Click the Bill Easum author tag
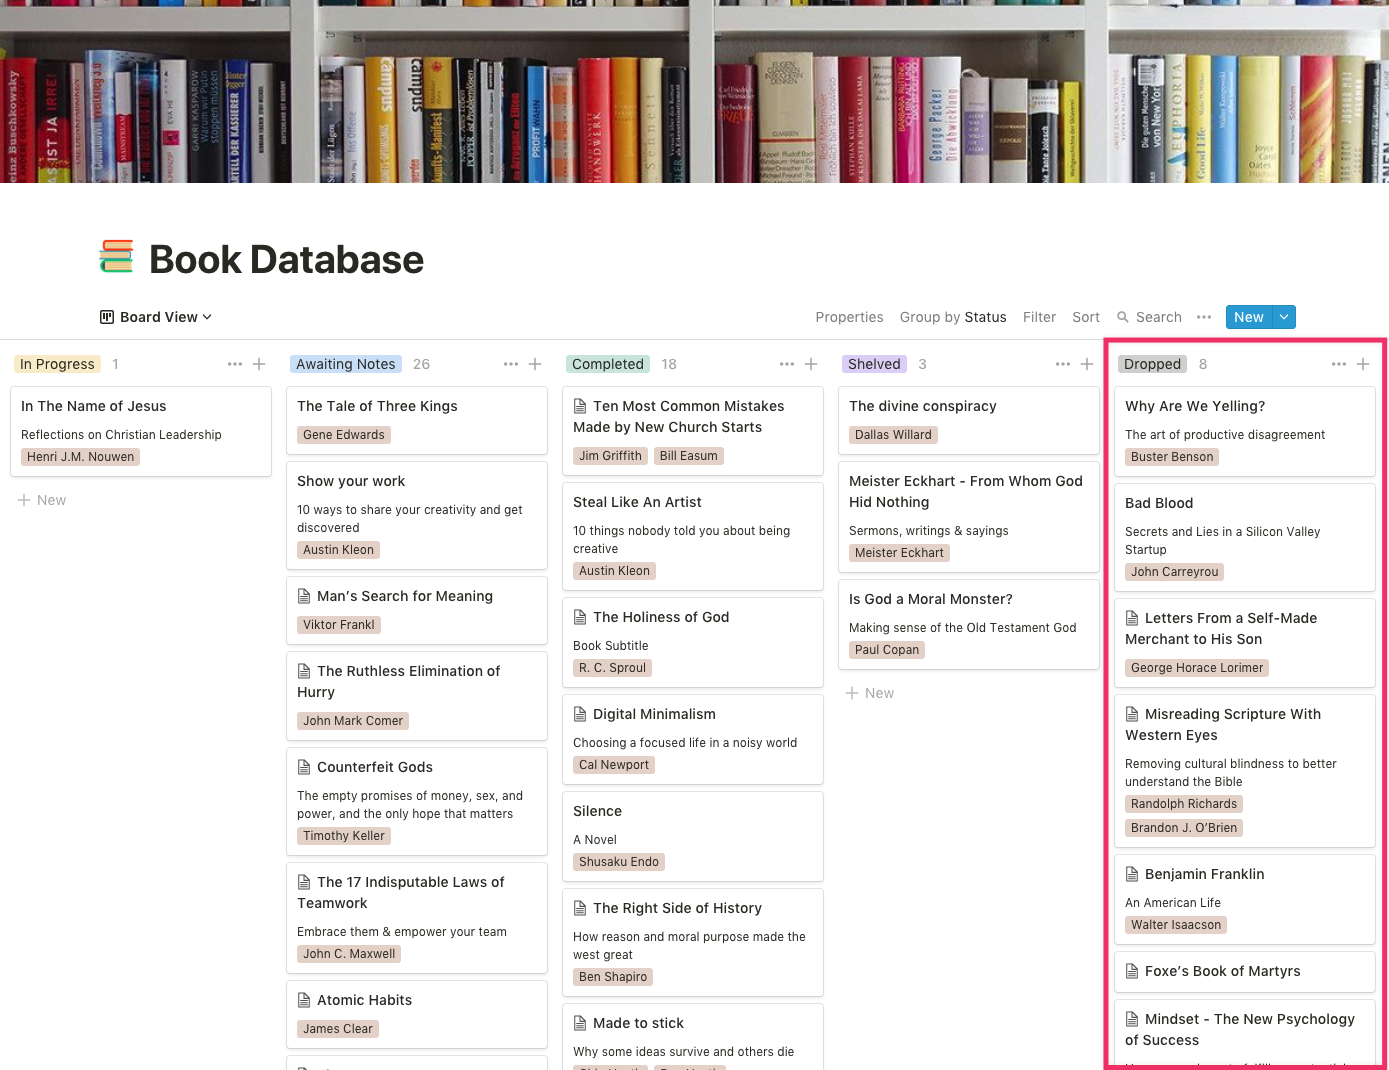The image size is (1389, 1070). coord(689,456)
